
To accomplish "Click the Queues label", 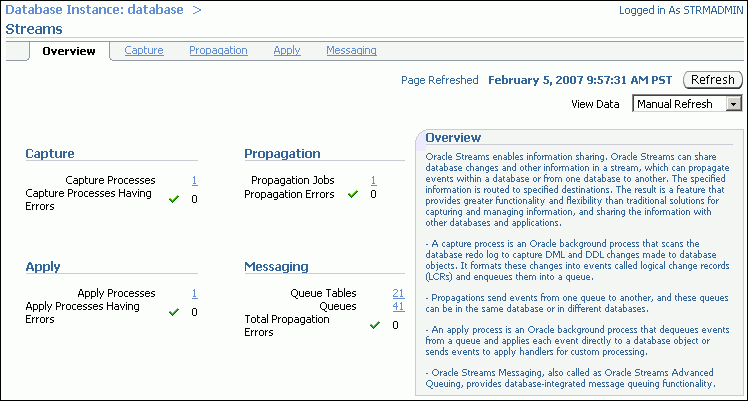I will (338, 306).
